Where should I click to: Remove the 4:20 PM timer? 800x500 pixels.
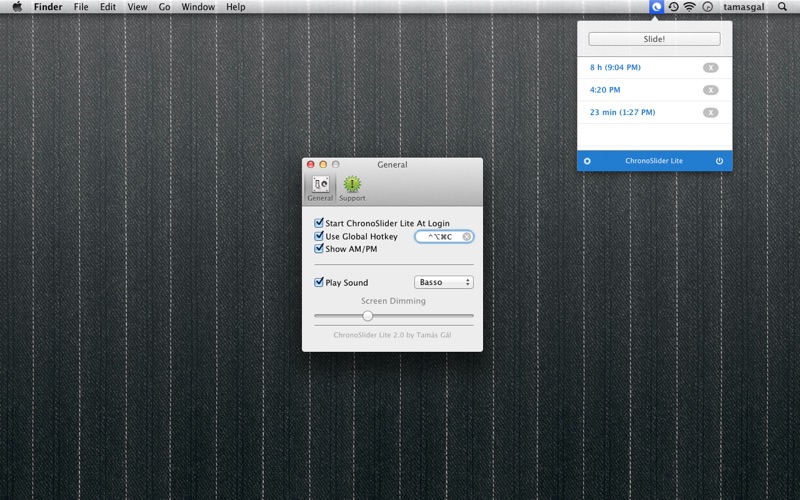click(x=710, y=90)
